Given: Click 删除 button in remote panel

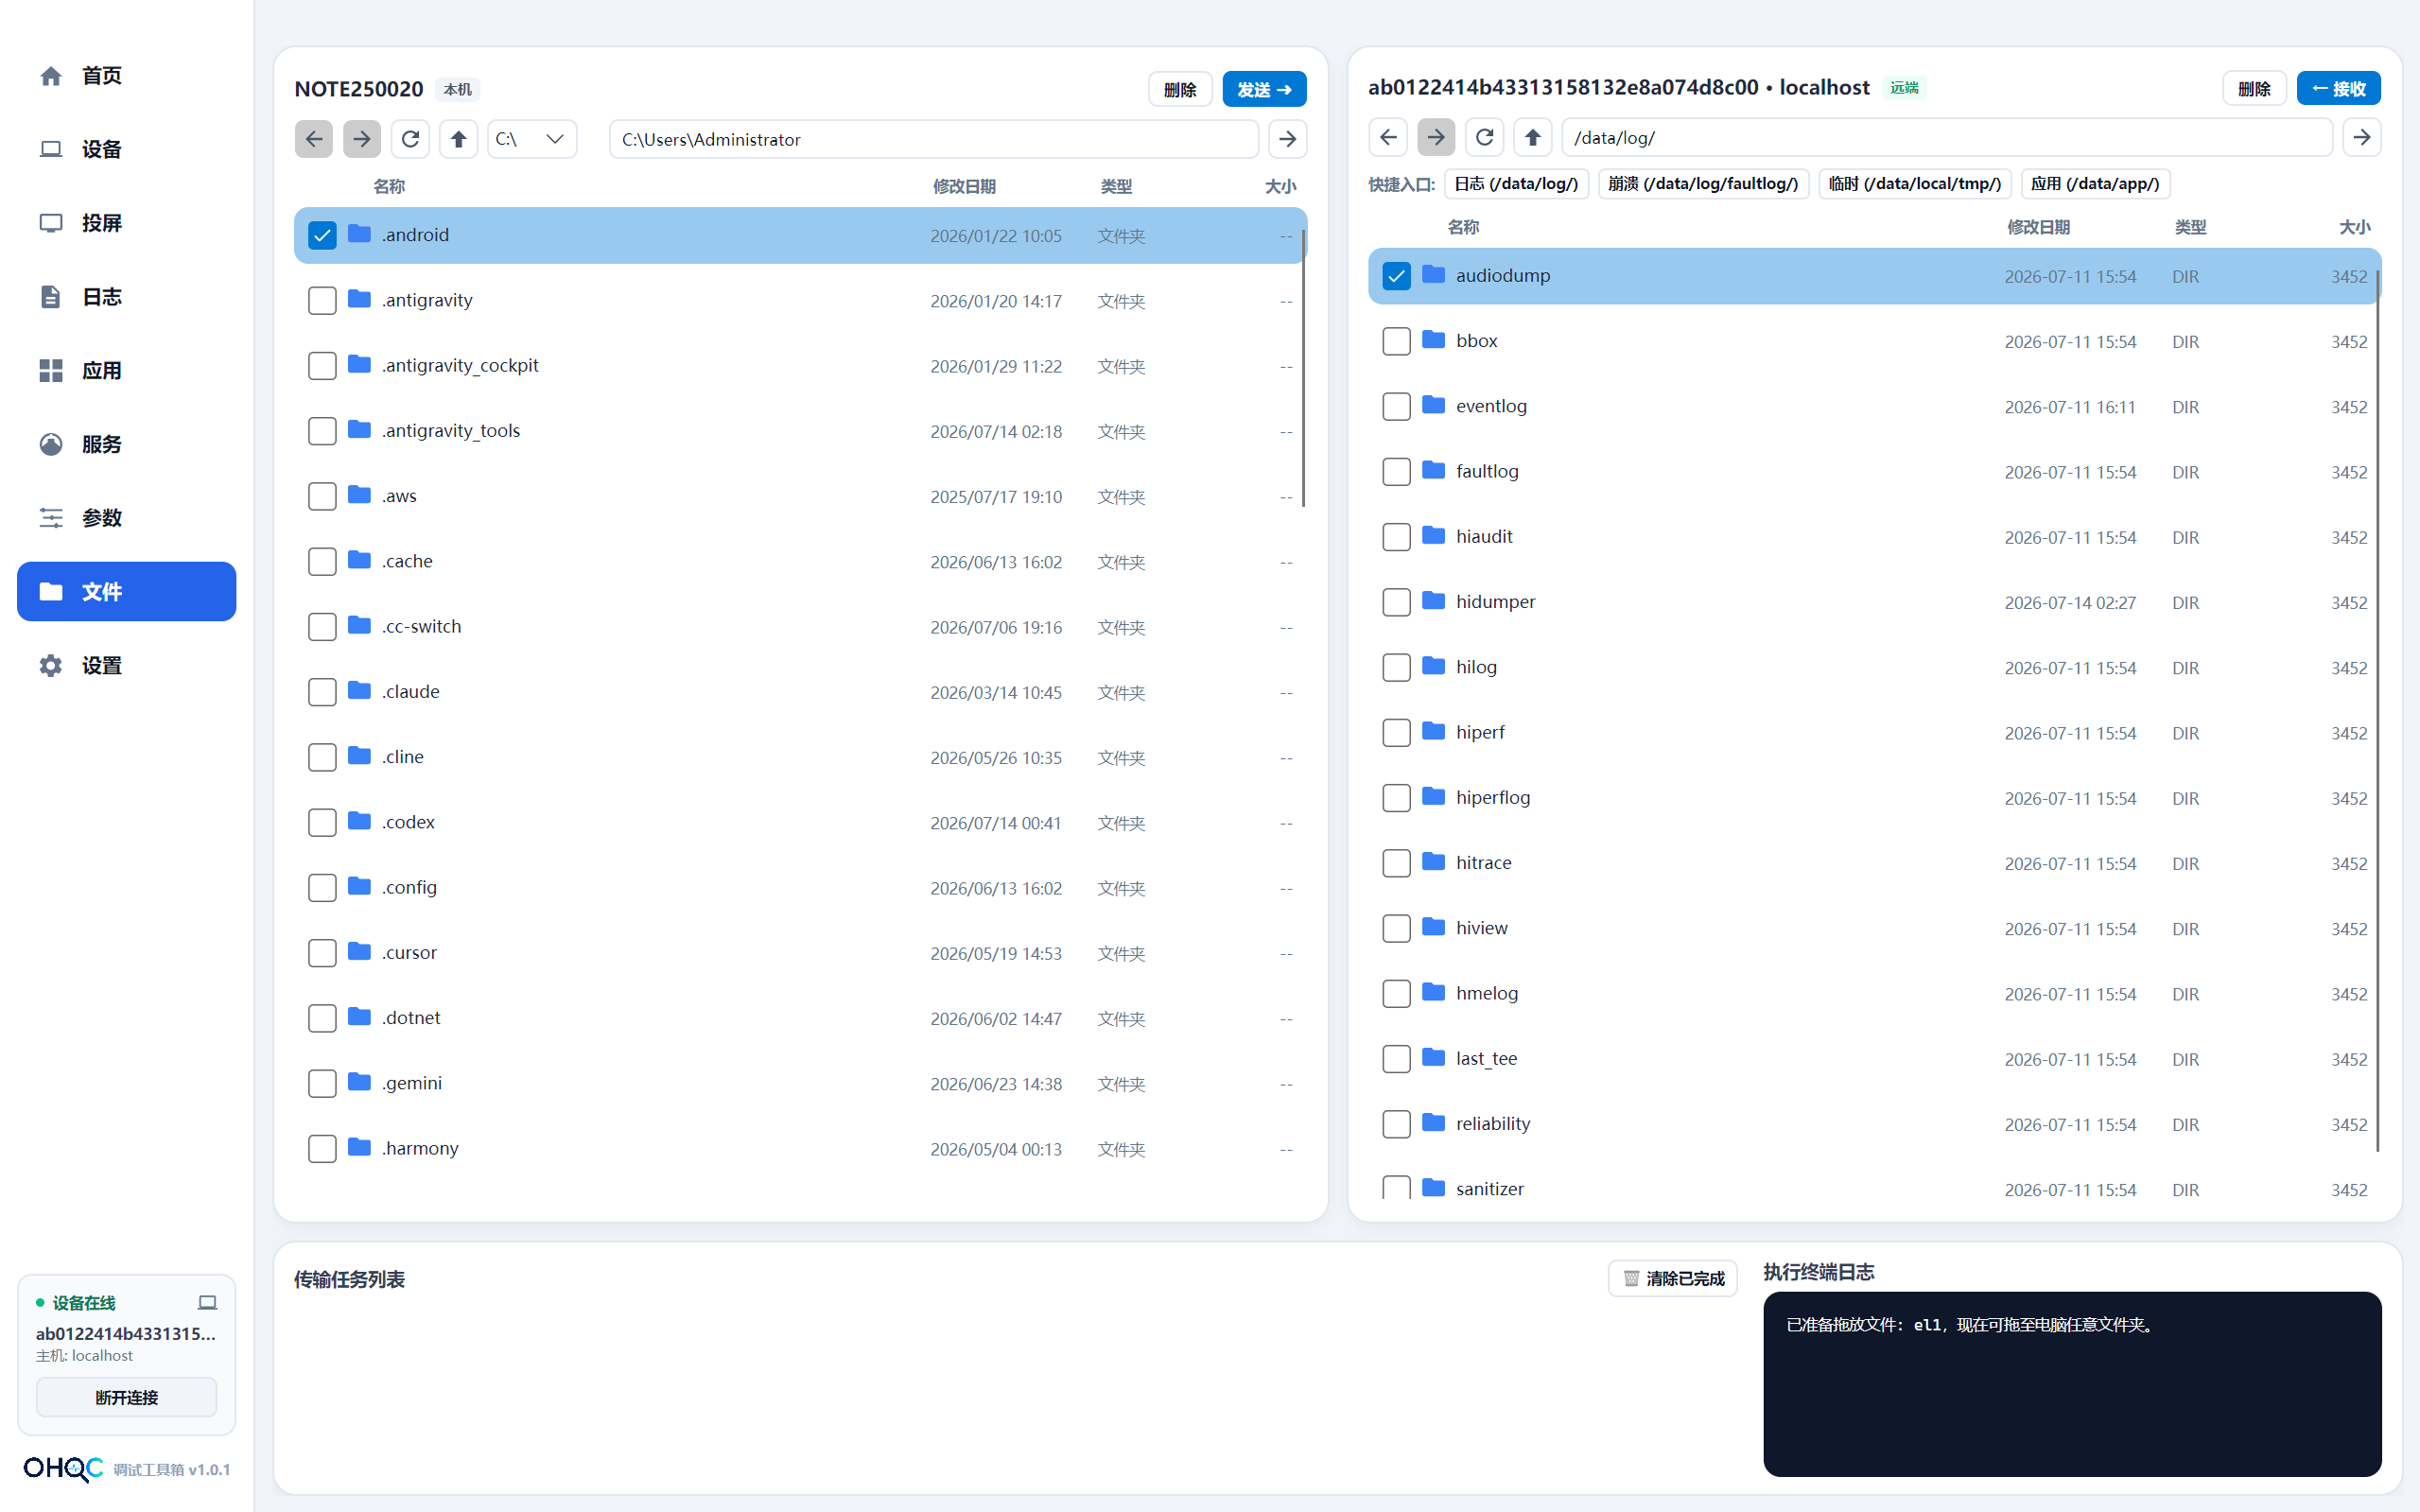Looking at the screenshot, I should point(2254,88).
